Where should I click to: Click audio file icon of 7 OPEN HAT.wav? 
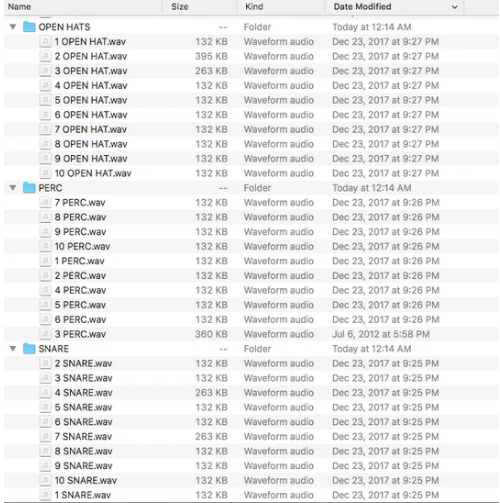(45, 129)
